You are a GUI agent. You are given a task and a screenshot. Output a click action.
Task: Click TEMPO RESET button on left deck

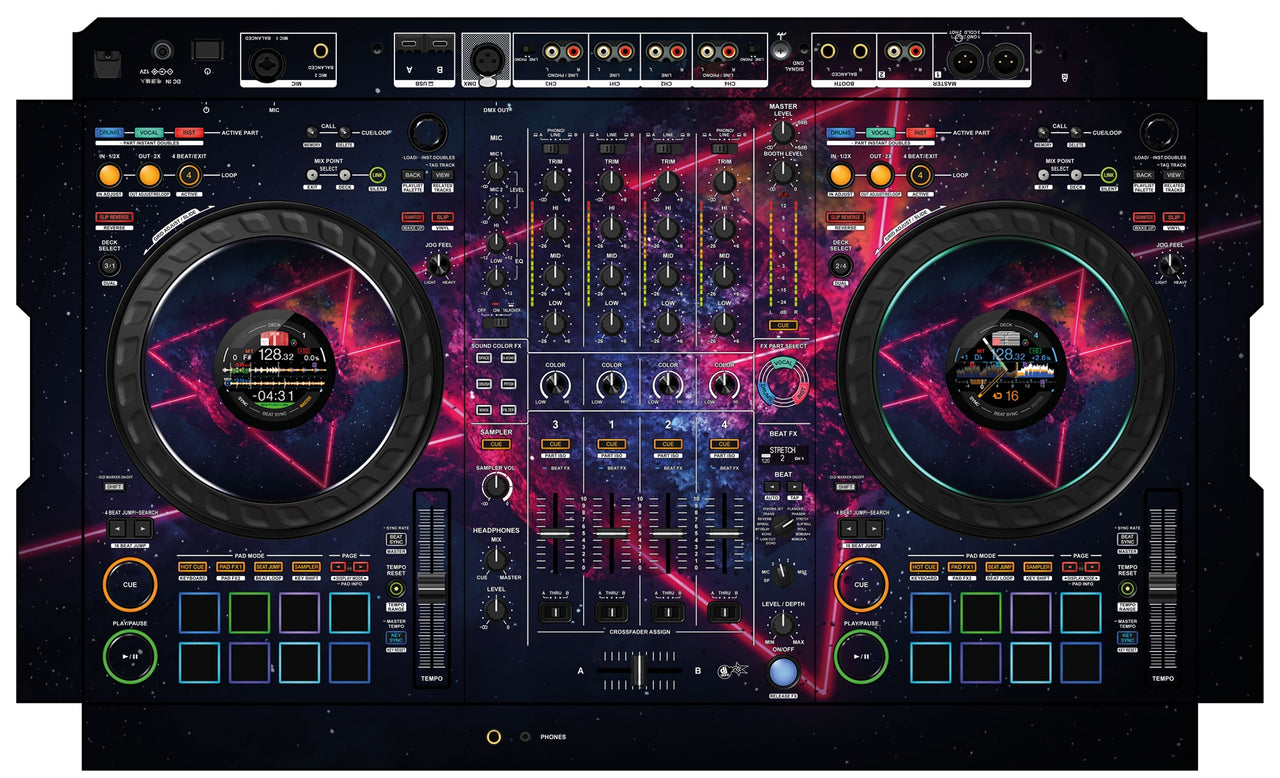point(397,588)
